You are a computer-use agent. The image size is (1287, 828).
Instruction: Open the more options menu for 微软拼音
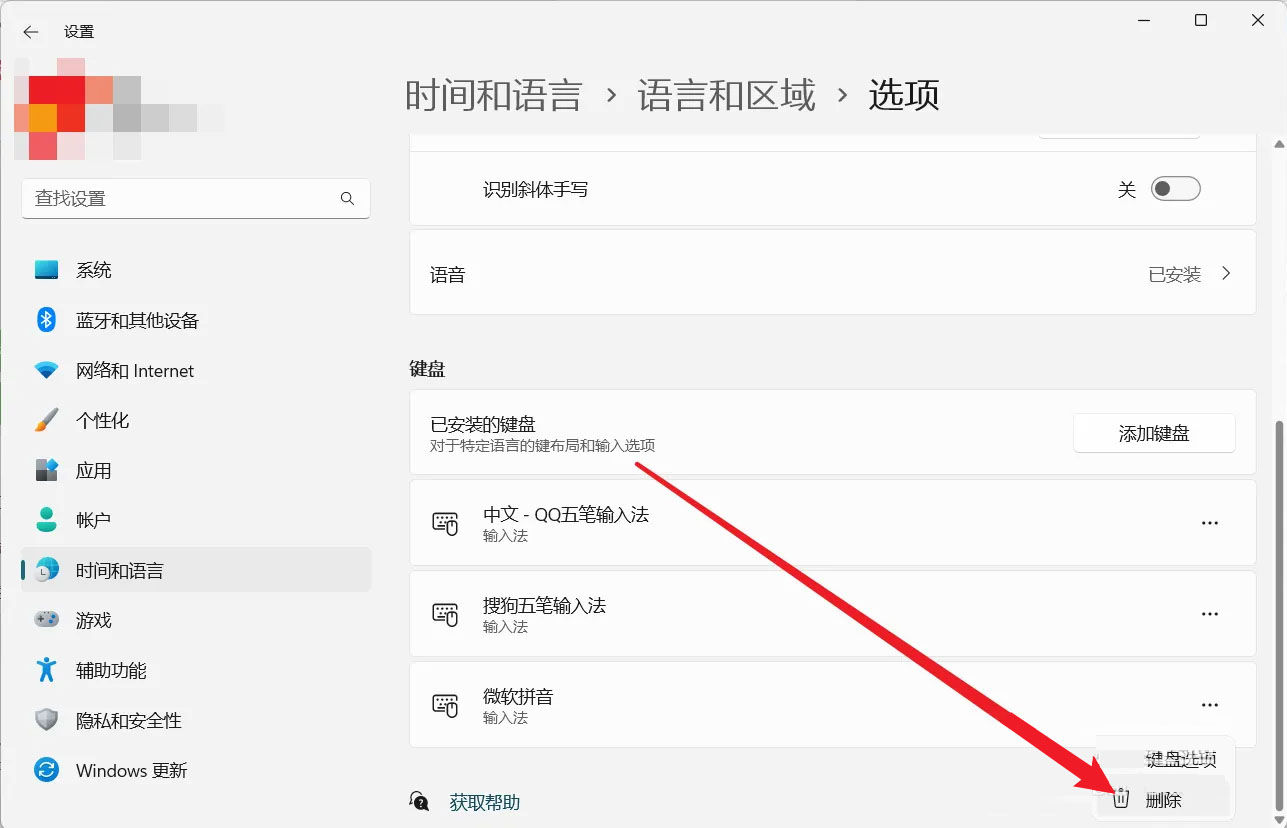pos(1210,705)
